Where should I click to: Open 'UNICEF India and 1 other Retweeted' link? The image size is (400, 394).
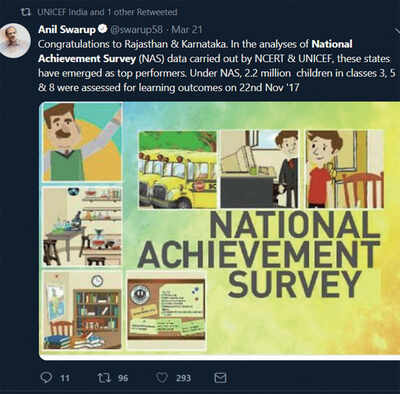107,12
